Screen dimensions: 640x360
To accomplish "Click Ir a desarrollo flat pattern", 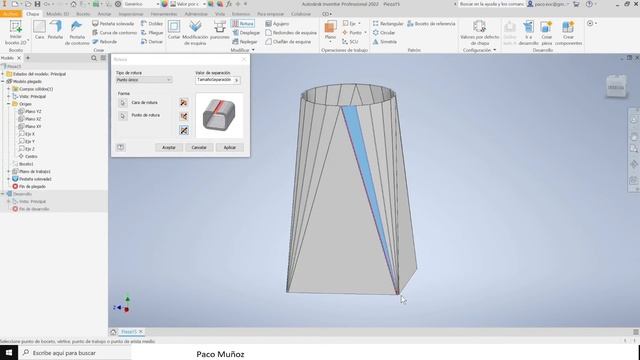I will (x=528, y=32).
